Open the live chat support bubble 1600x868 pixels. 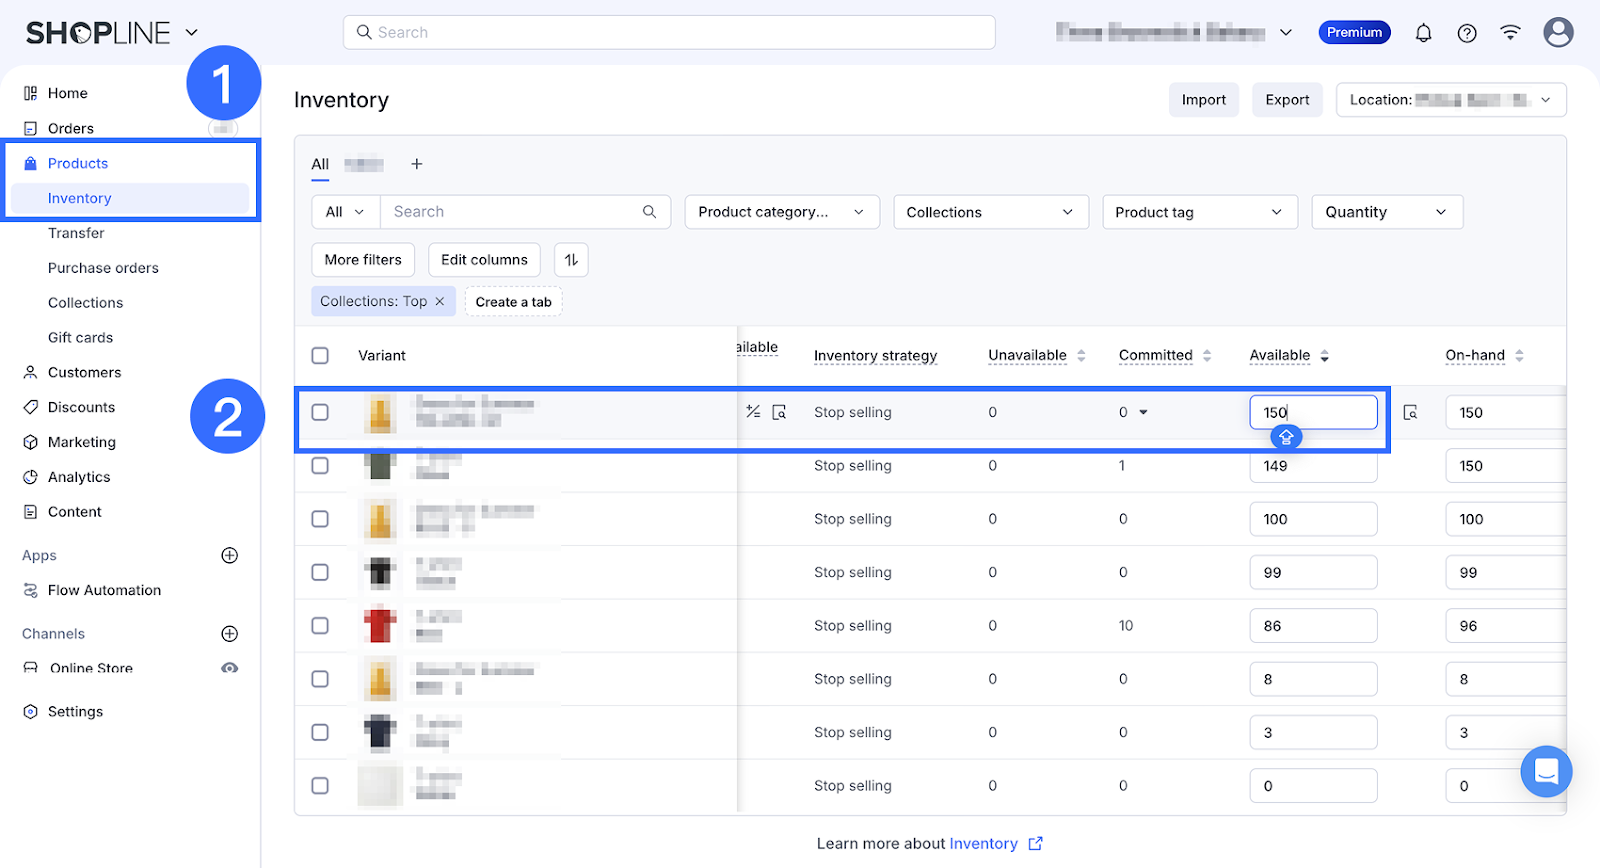[1546, 771]
